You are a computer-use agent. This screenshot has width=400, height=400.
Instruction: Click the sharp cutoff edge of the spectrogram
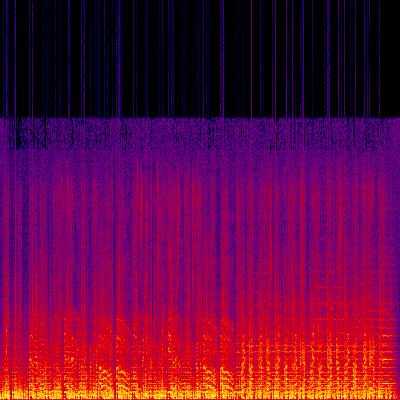(200, 117)
